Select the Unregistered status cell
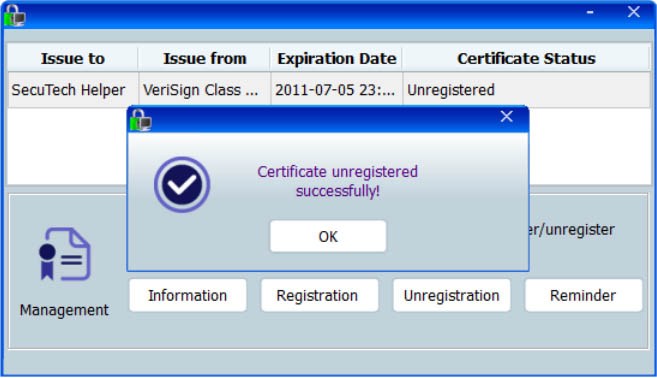This screenshot has height=378, width=657. [526, 90]
